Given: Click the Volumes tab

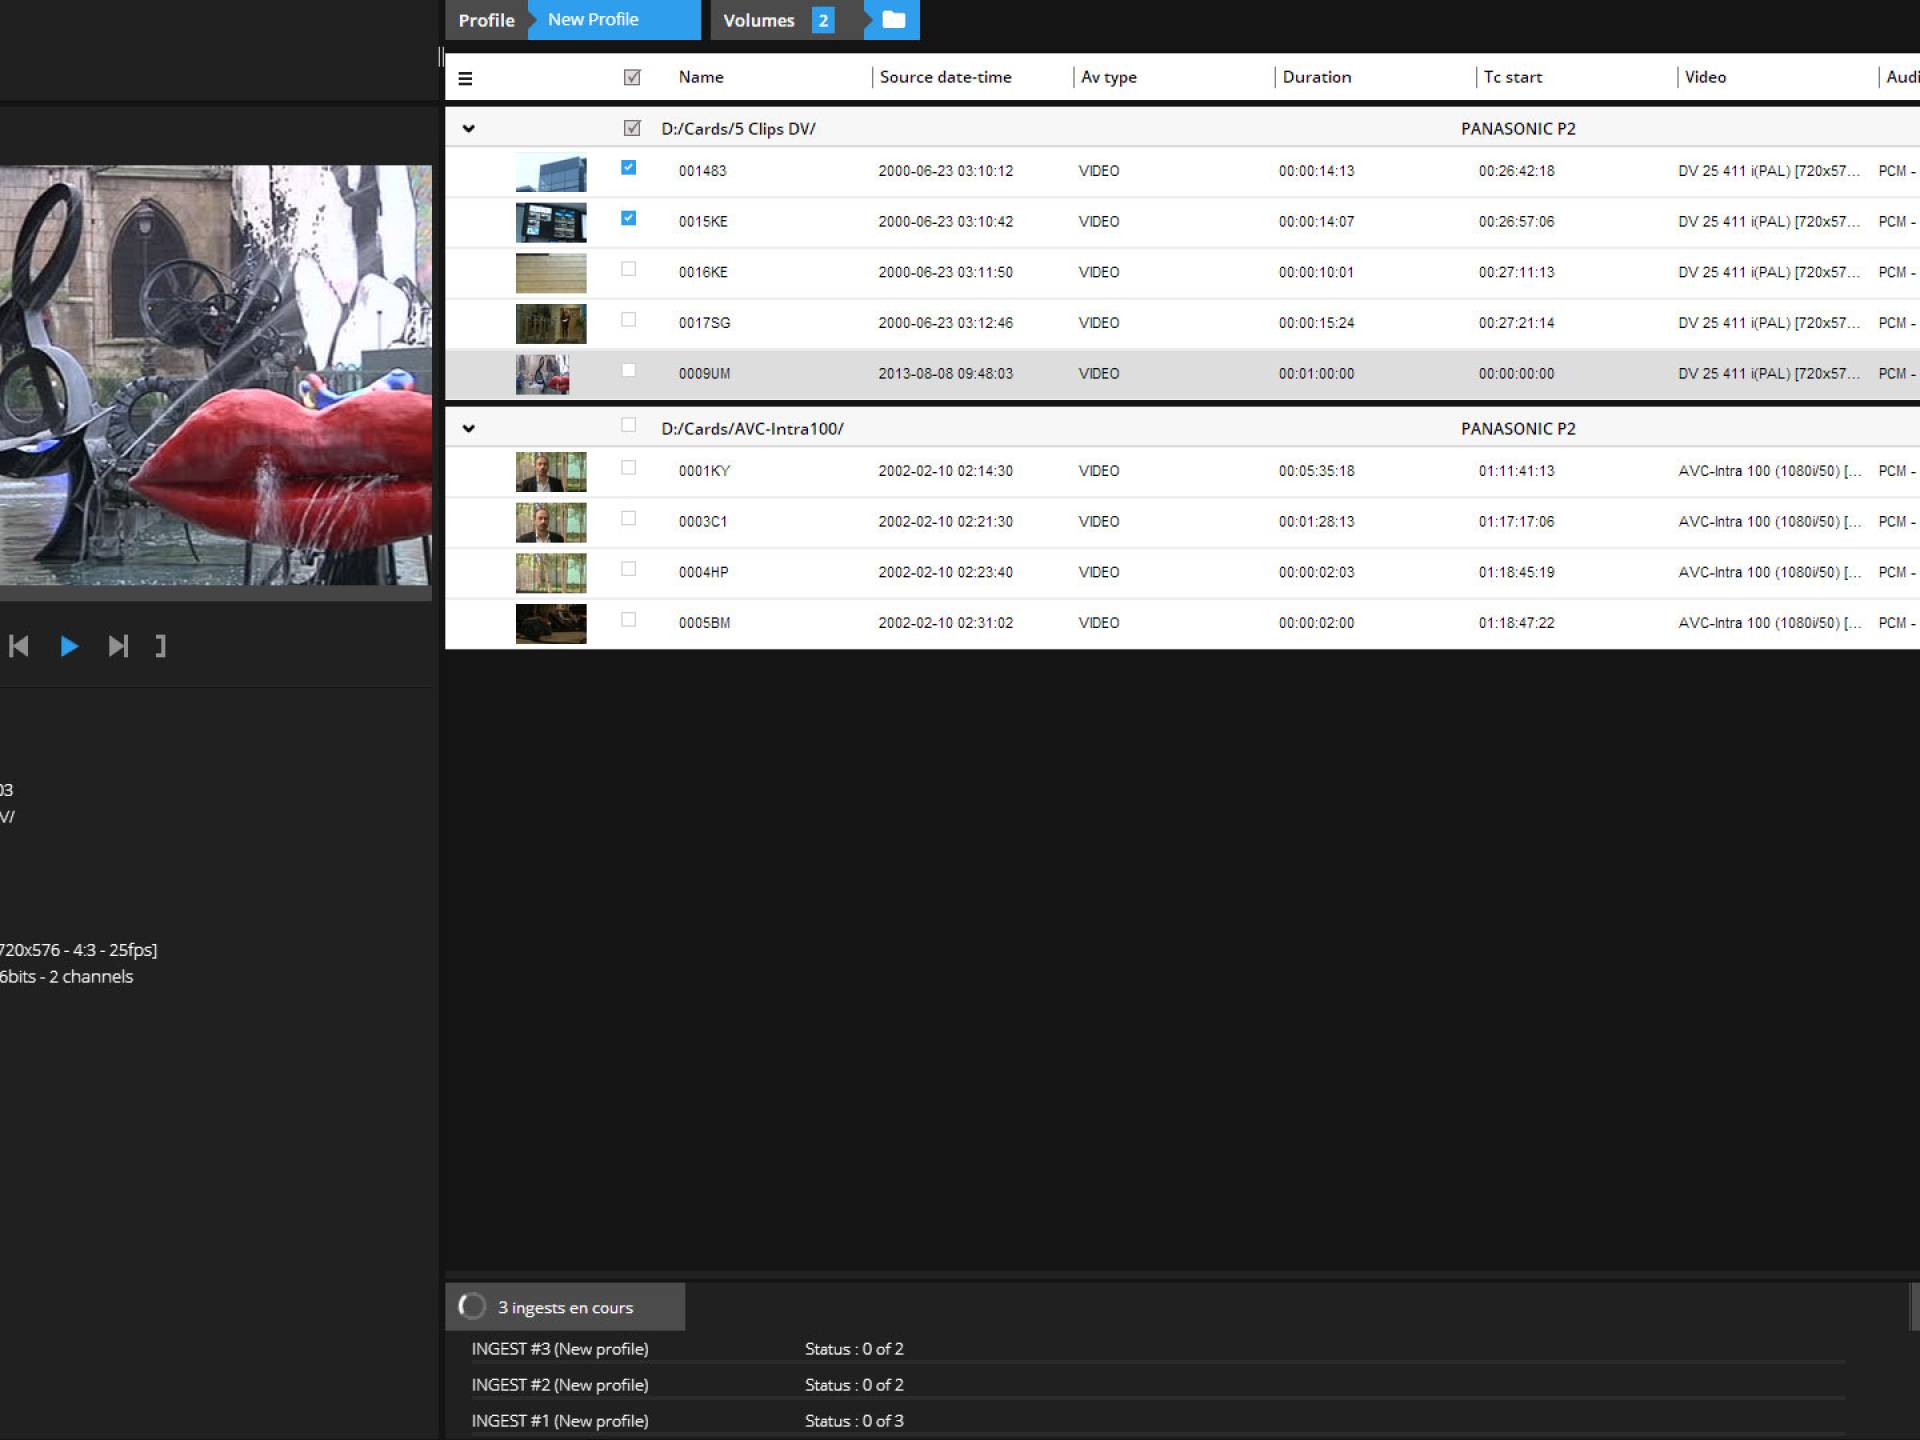Looking at the screenshot, I should coord(759,20).
